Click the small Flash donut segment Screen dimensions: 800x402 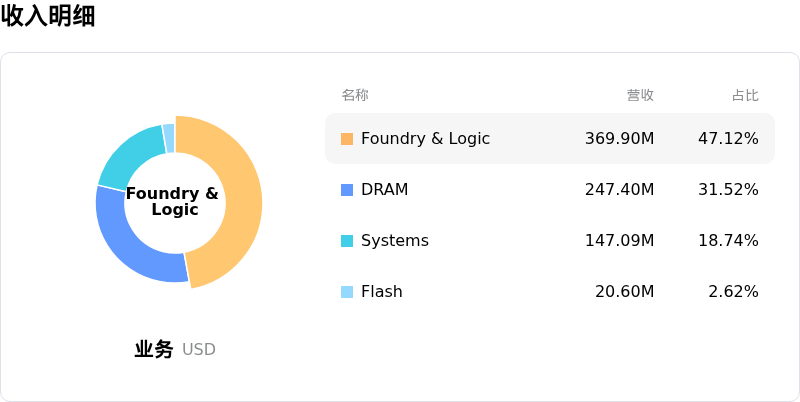[169, 137]
